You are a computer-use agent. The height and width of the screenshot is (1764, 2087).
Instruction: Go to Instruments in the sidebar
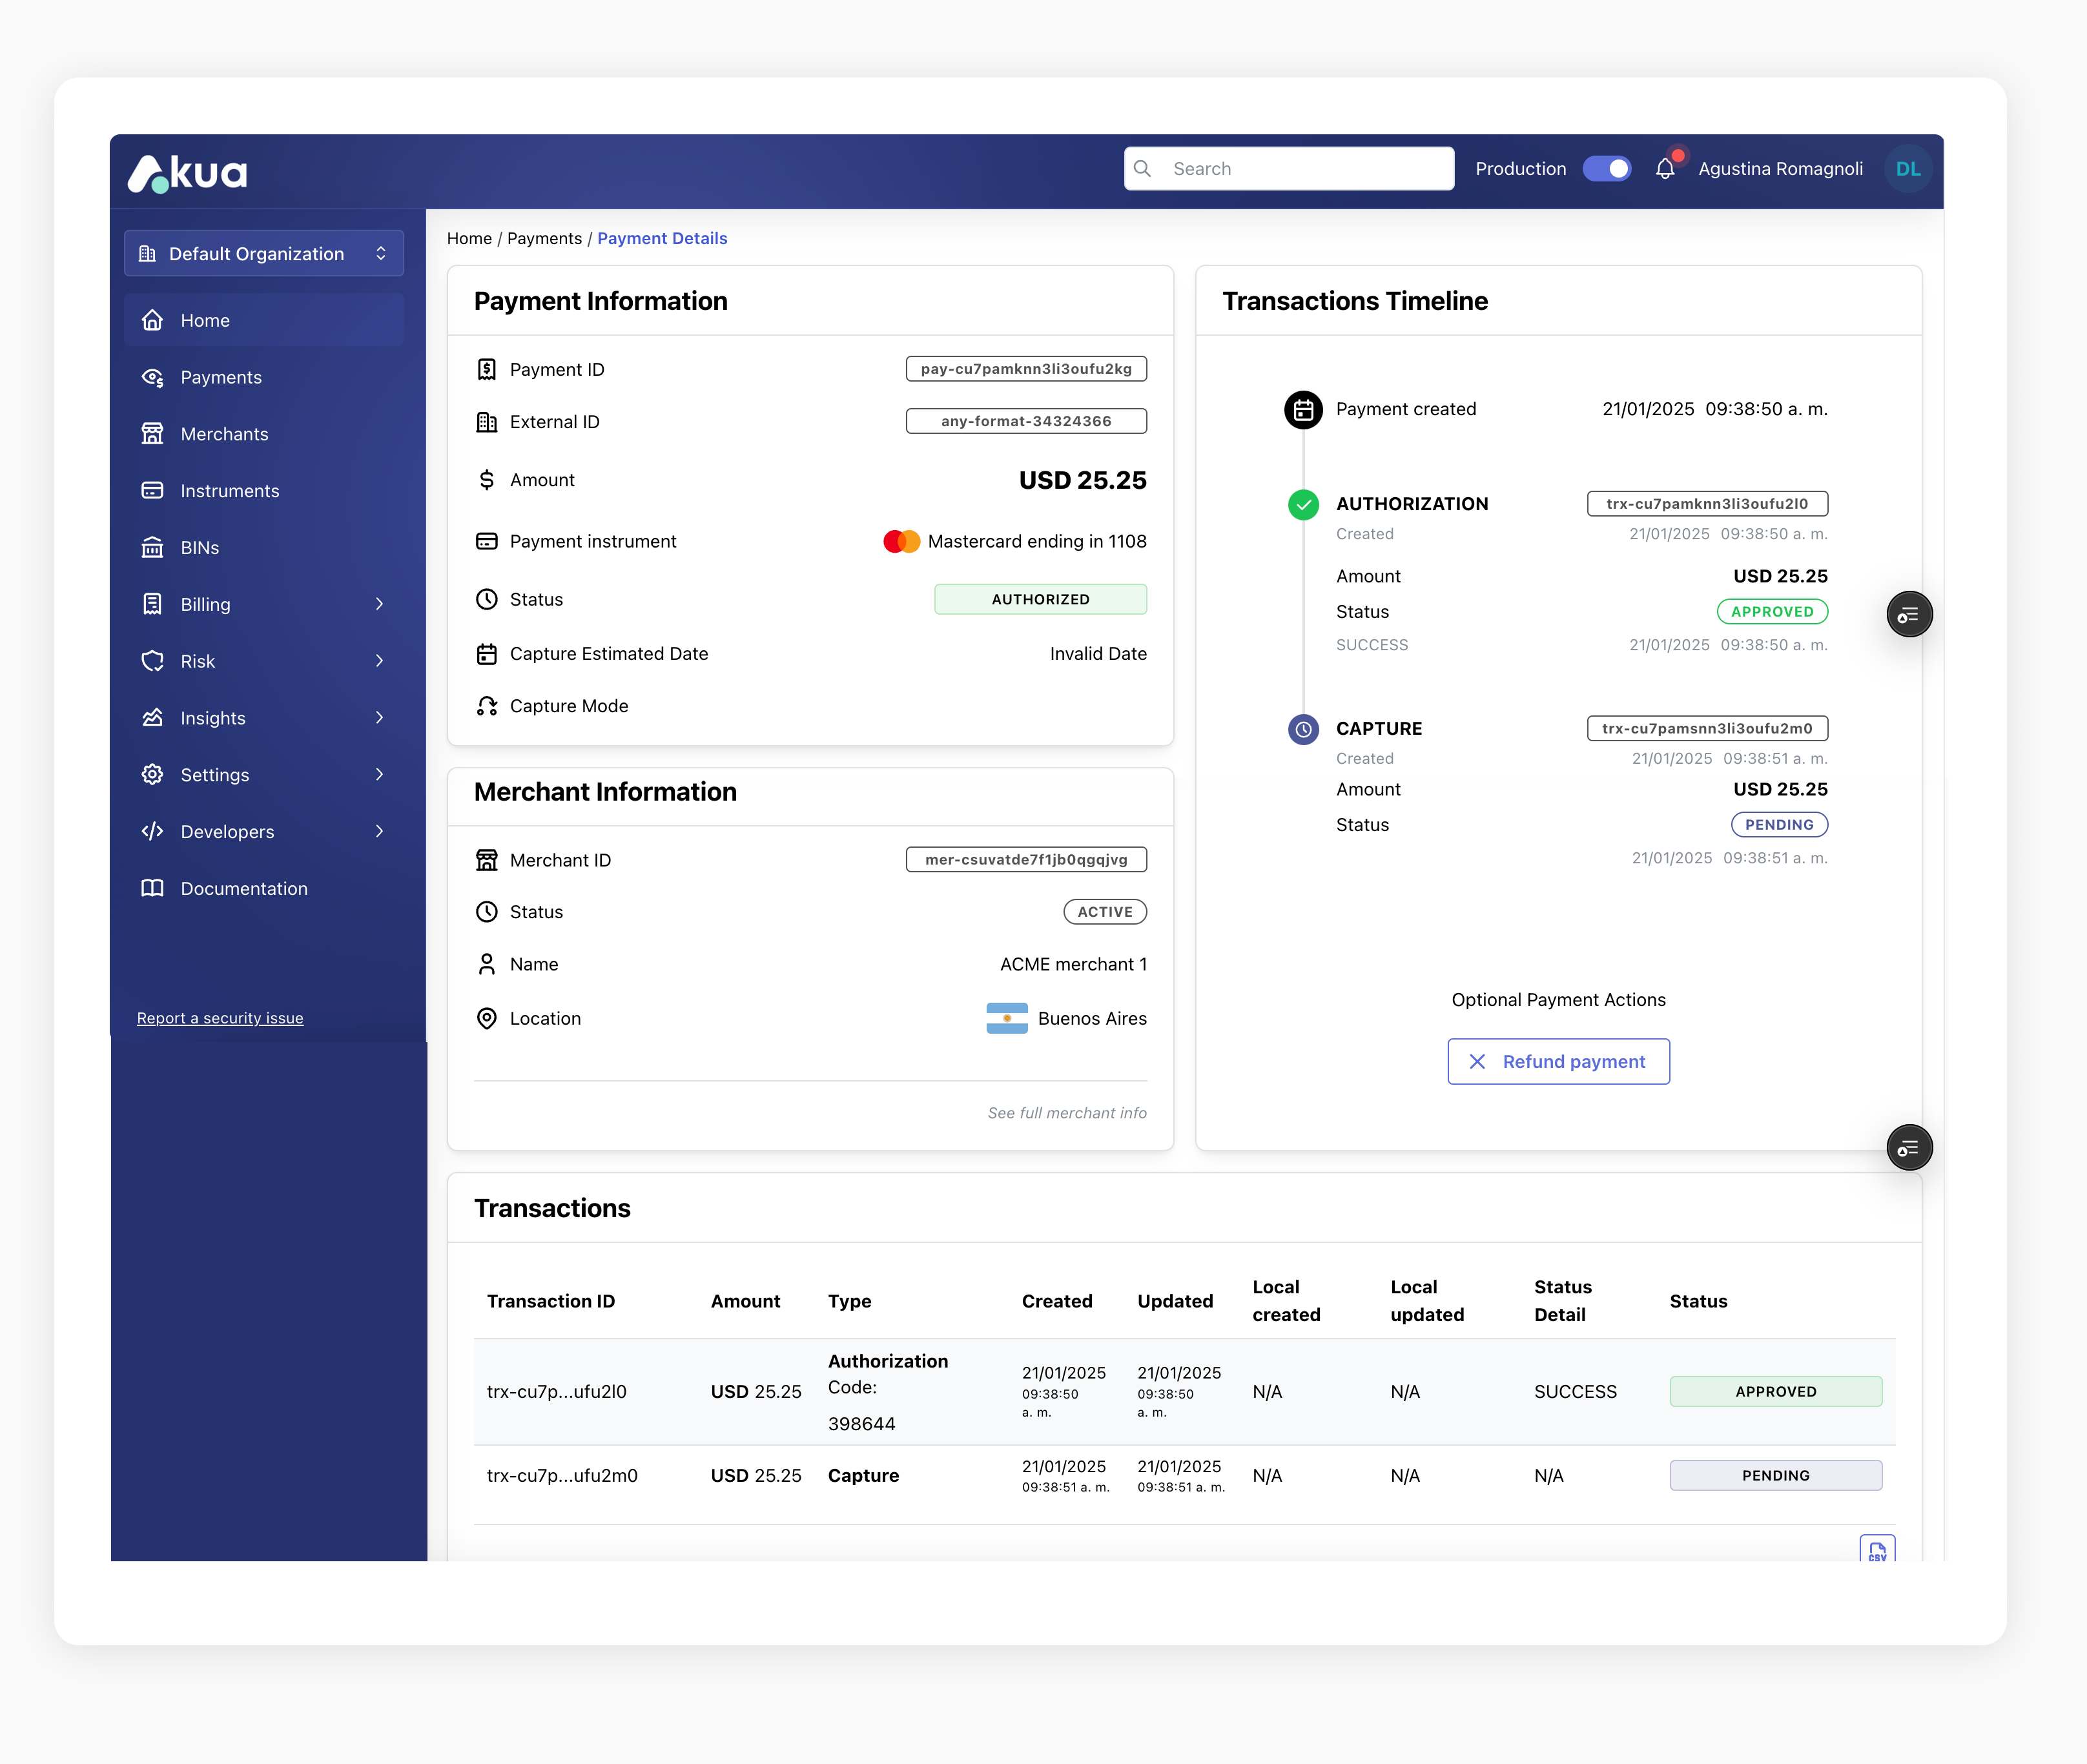pyautogui.click(x=229, y=491)
